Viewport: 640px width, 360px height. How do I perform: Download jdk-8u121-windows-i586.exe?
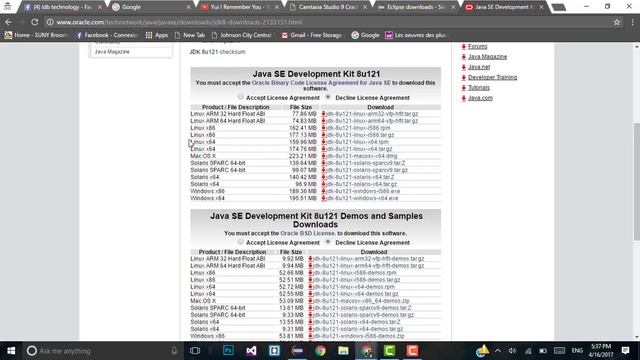coord(363,191)
